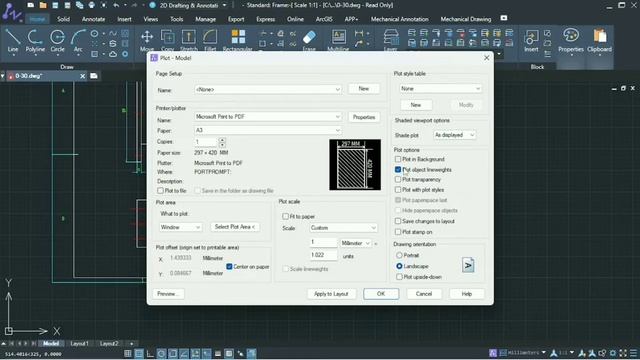This screenshot has width=640, height=360.
Task: Uncheck Plot object lineweights
Action: tap(398, 169)
